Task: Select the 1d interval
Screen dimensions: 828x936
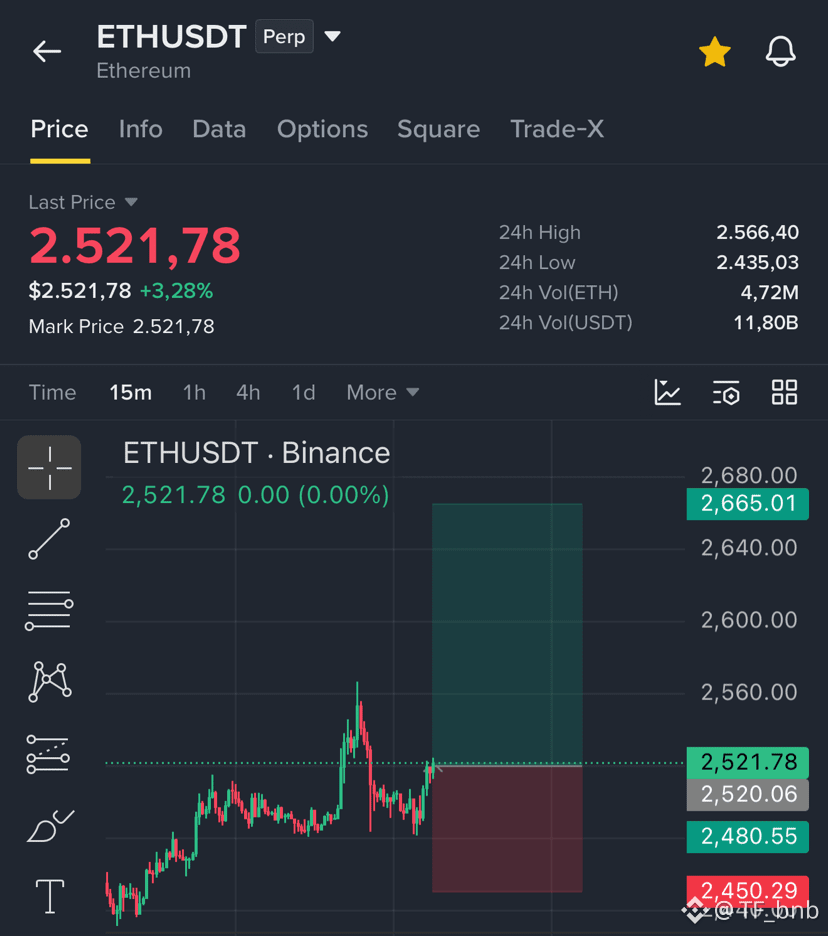Action: click(x=303, y=393)
